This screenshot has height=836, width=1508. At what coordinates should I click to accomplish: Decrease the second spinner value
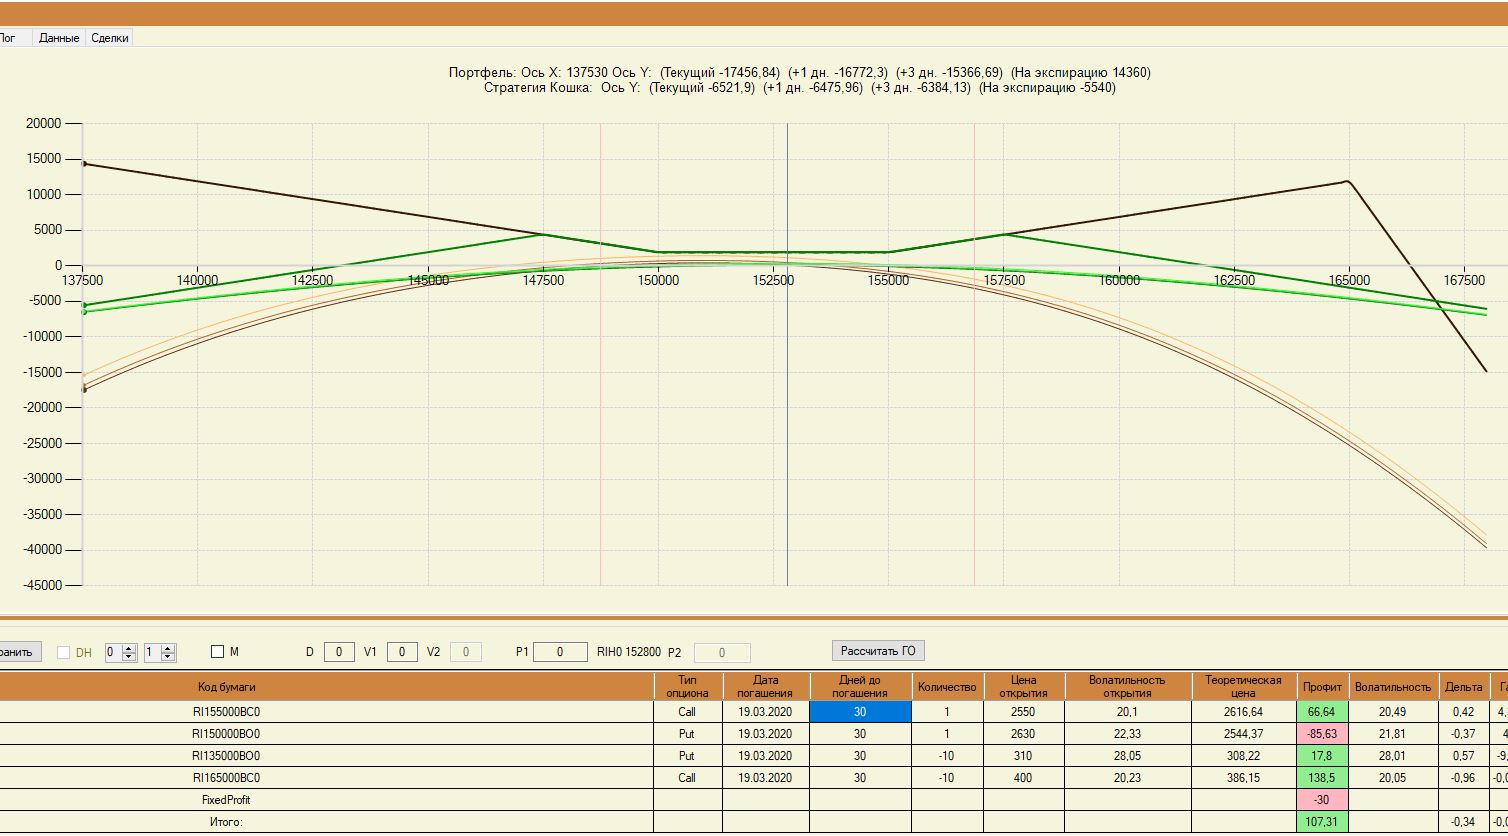pyautogui.click(x=168, y=657)
